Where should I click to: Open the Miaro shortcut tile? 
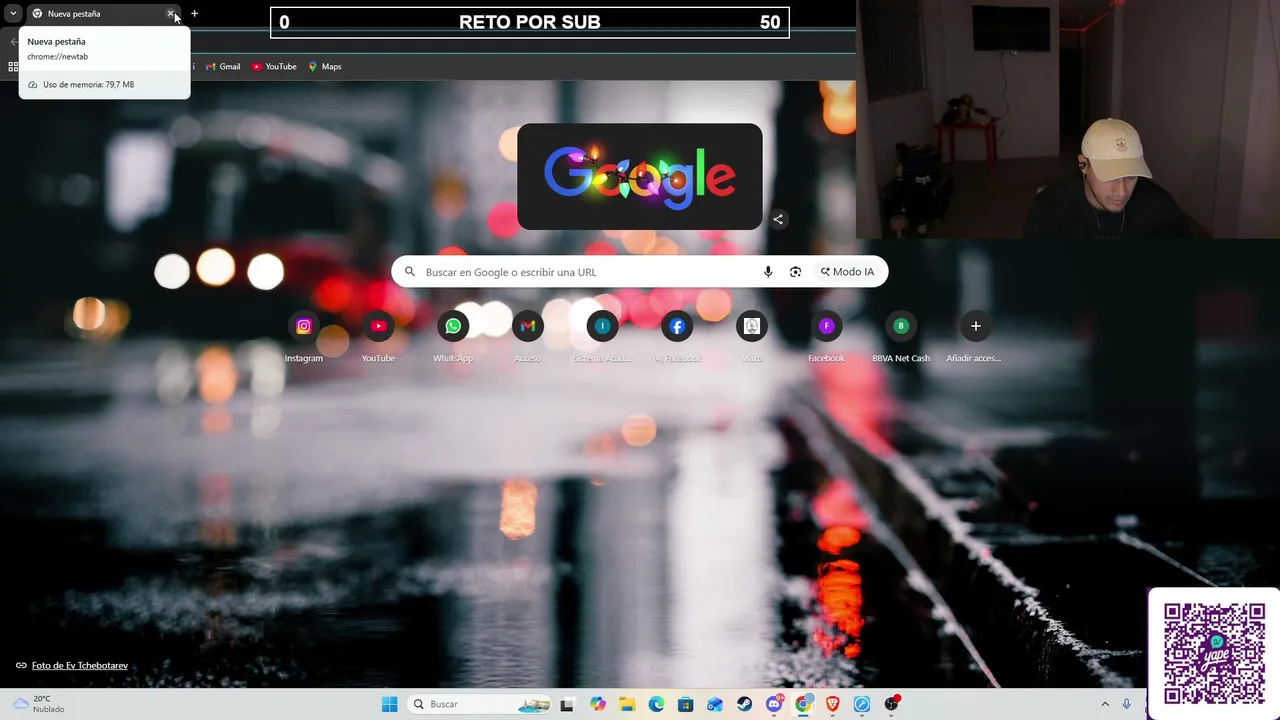pyautogui.click(x=752, y=338)
